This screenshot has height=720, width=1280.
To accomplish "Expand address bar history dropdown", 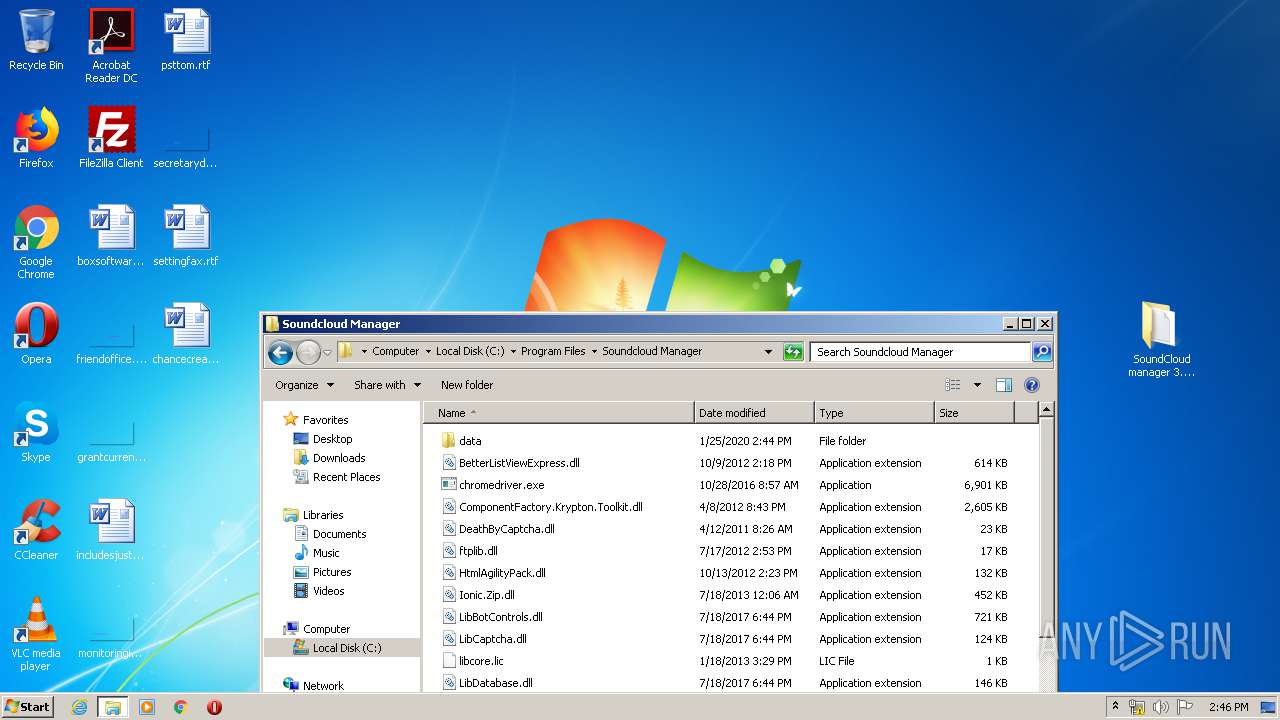I will [768, 352].
